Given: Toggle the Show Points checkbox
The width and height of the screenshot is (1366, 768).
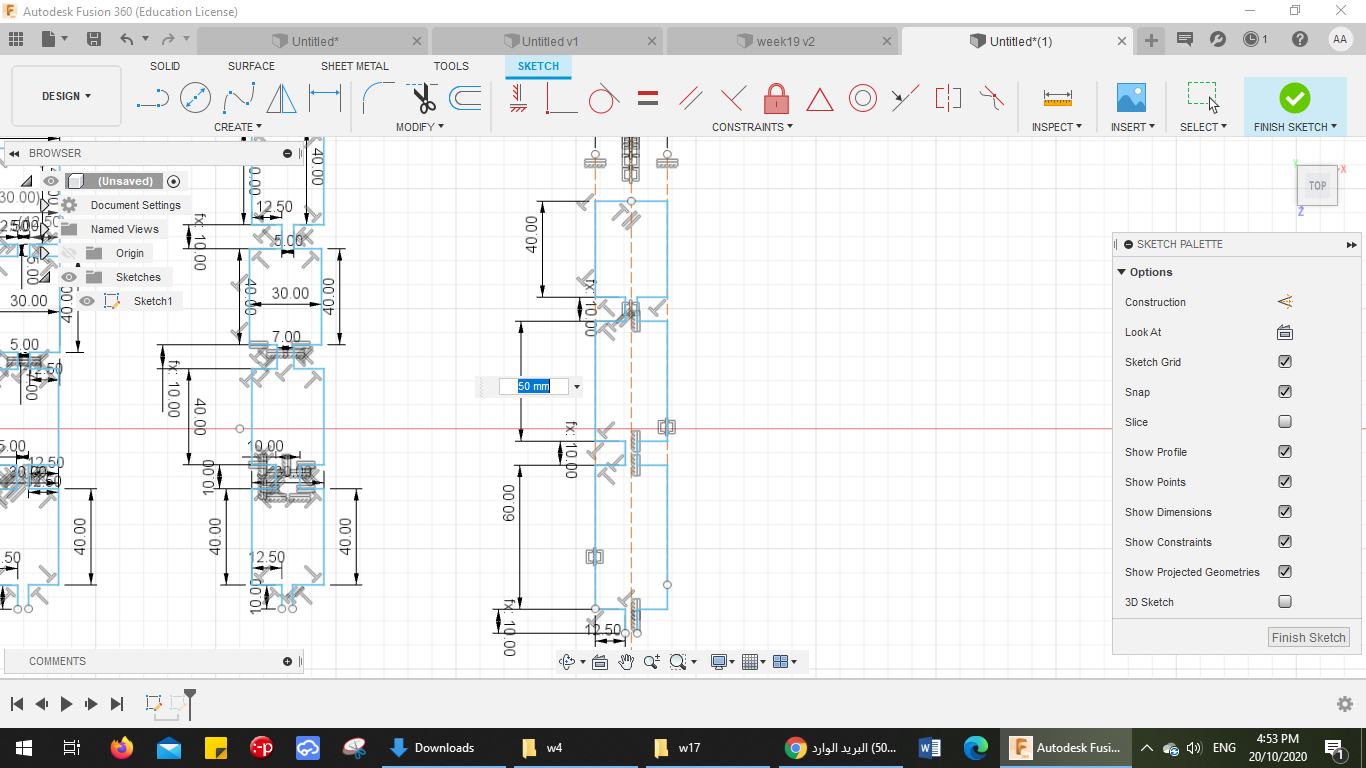Looking at the screenshot, I should pyautogui.click(x=1285, y=482).
